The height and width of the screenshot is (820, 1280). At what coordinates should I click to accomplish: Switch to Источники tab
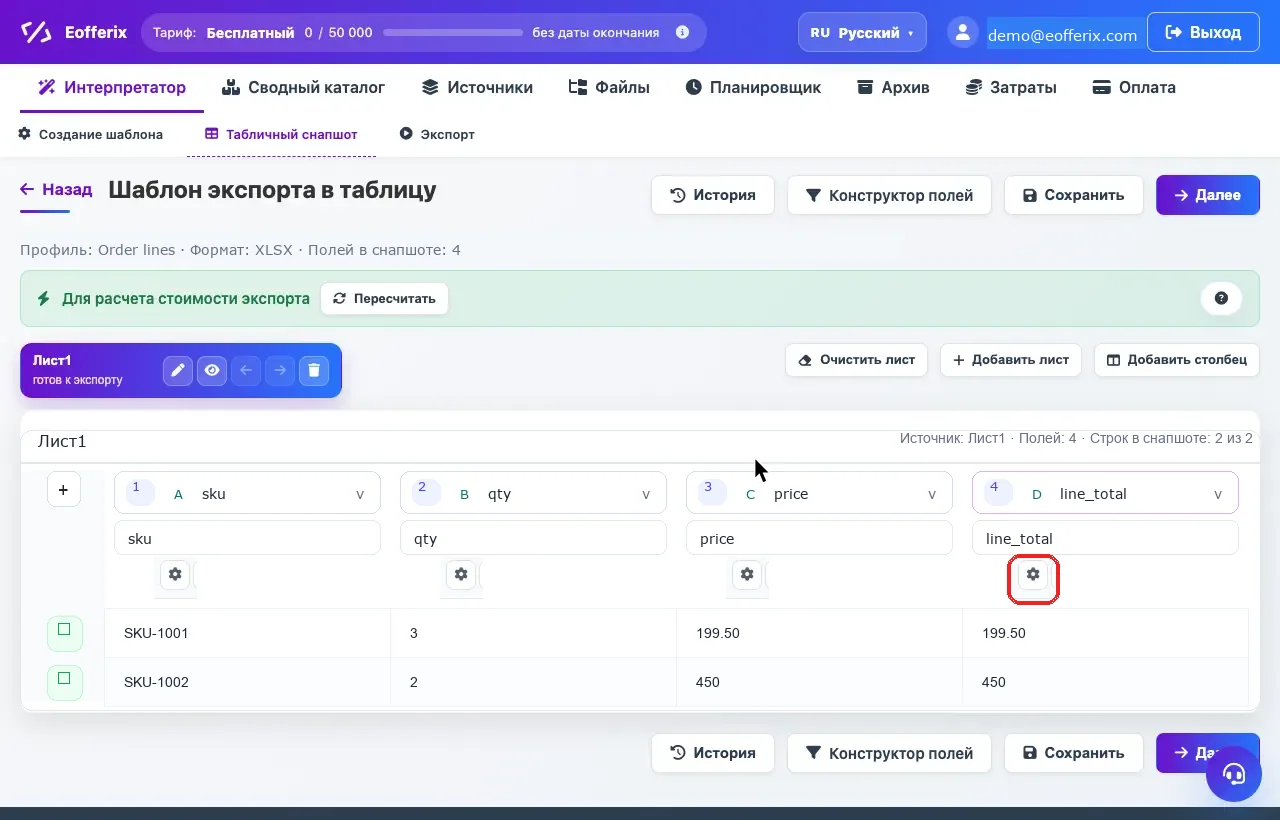click(x=477, y=87)
